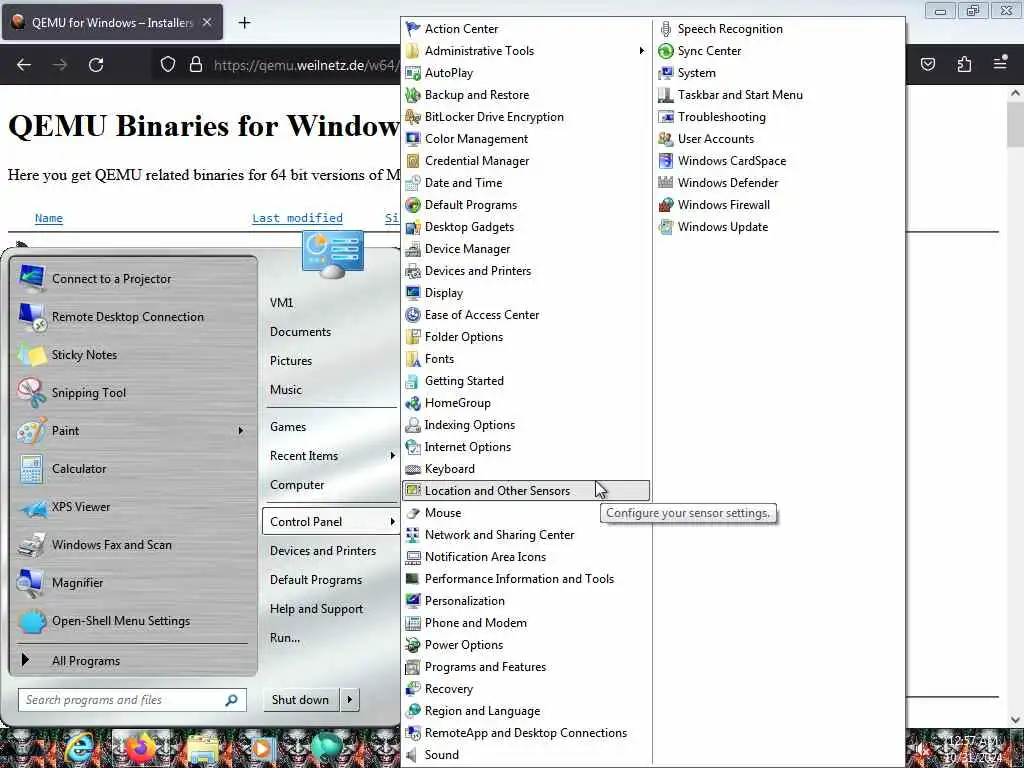Click the BitLocker Drive Encryption icon

pos(413,117)
